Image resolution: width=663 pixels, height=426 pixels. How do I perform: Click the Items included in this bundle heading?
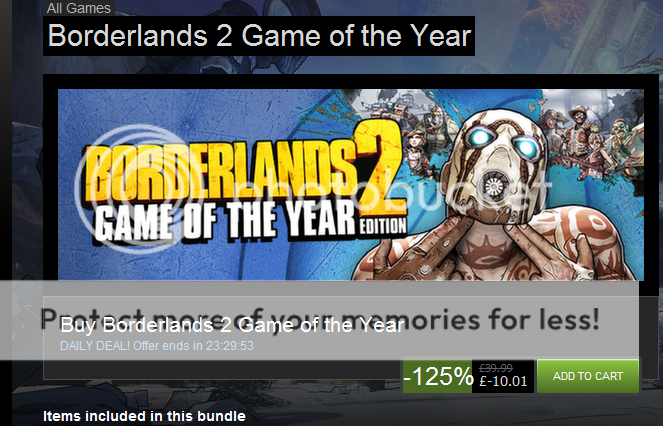pos(144,416)
